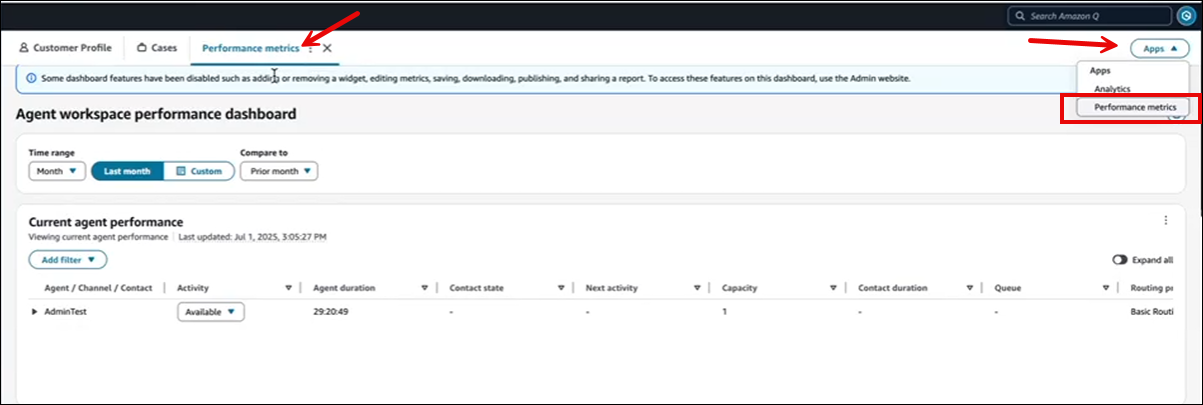This screenshot has height=405, width=1203.
Task: Click the info icon in the notice banner
Action: 31,78
